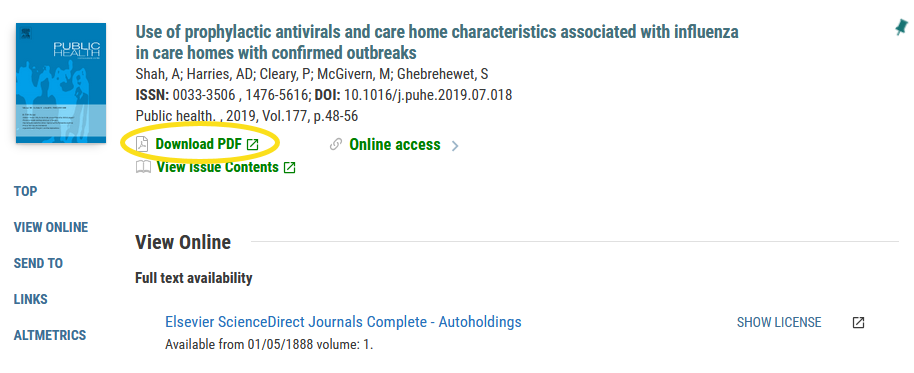The height and width of the screenshot is (373, 914).
Task: Jump to the TOP section
Action: 25,191
